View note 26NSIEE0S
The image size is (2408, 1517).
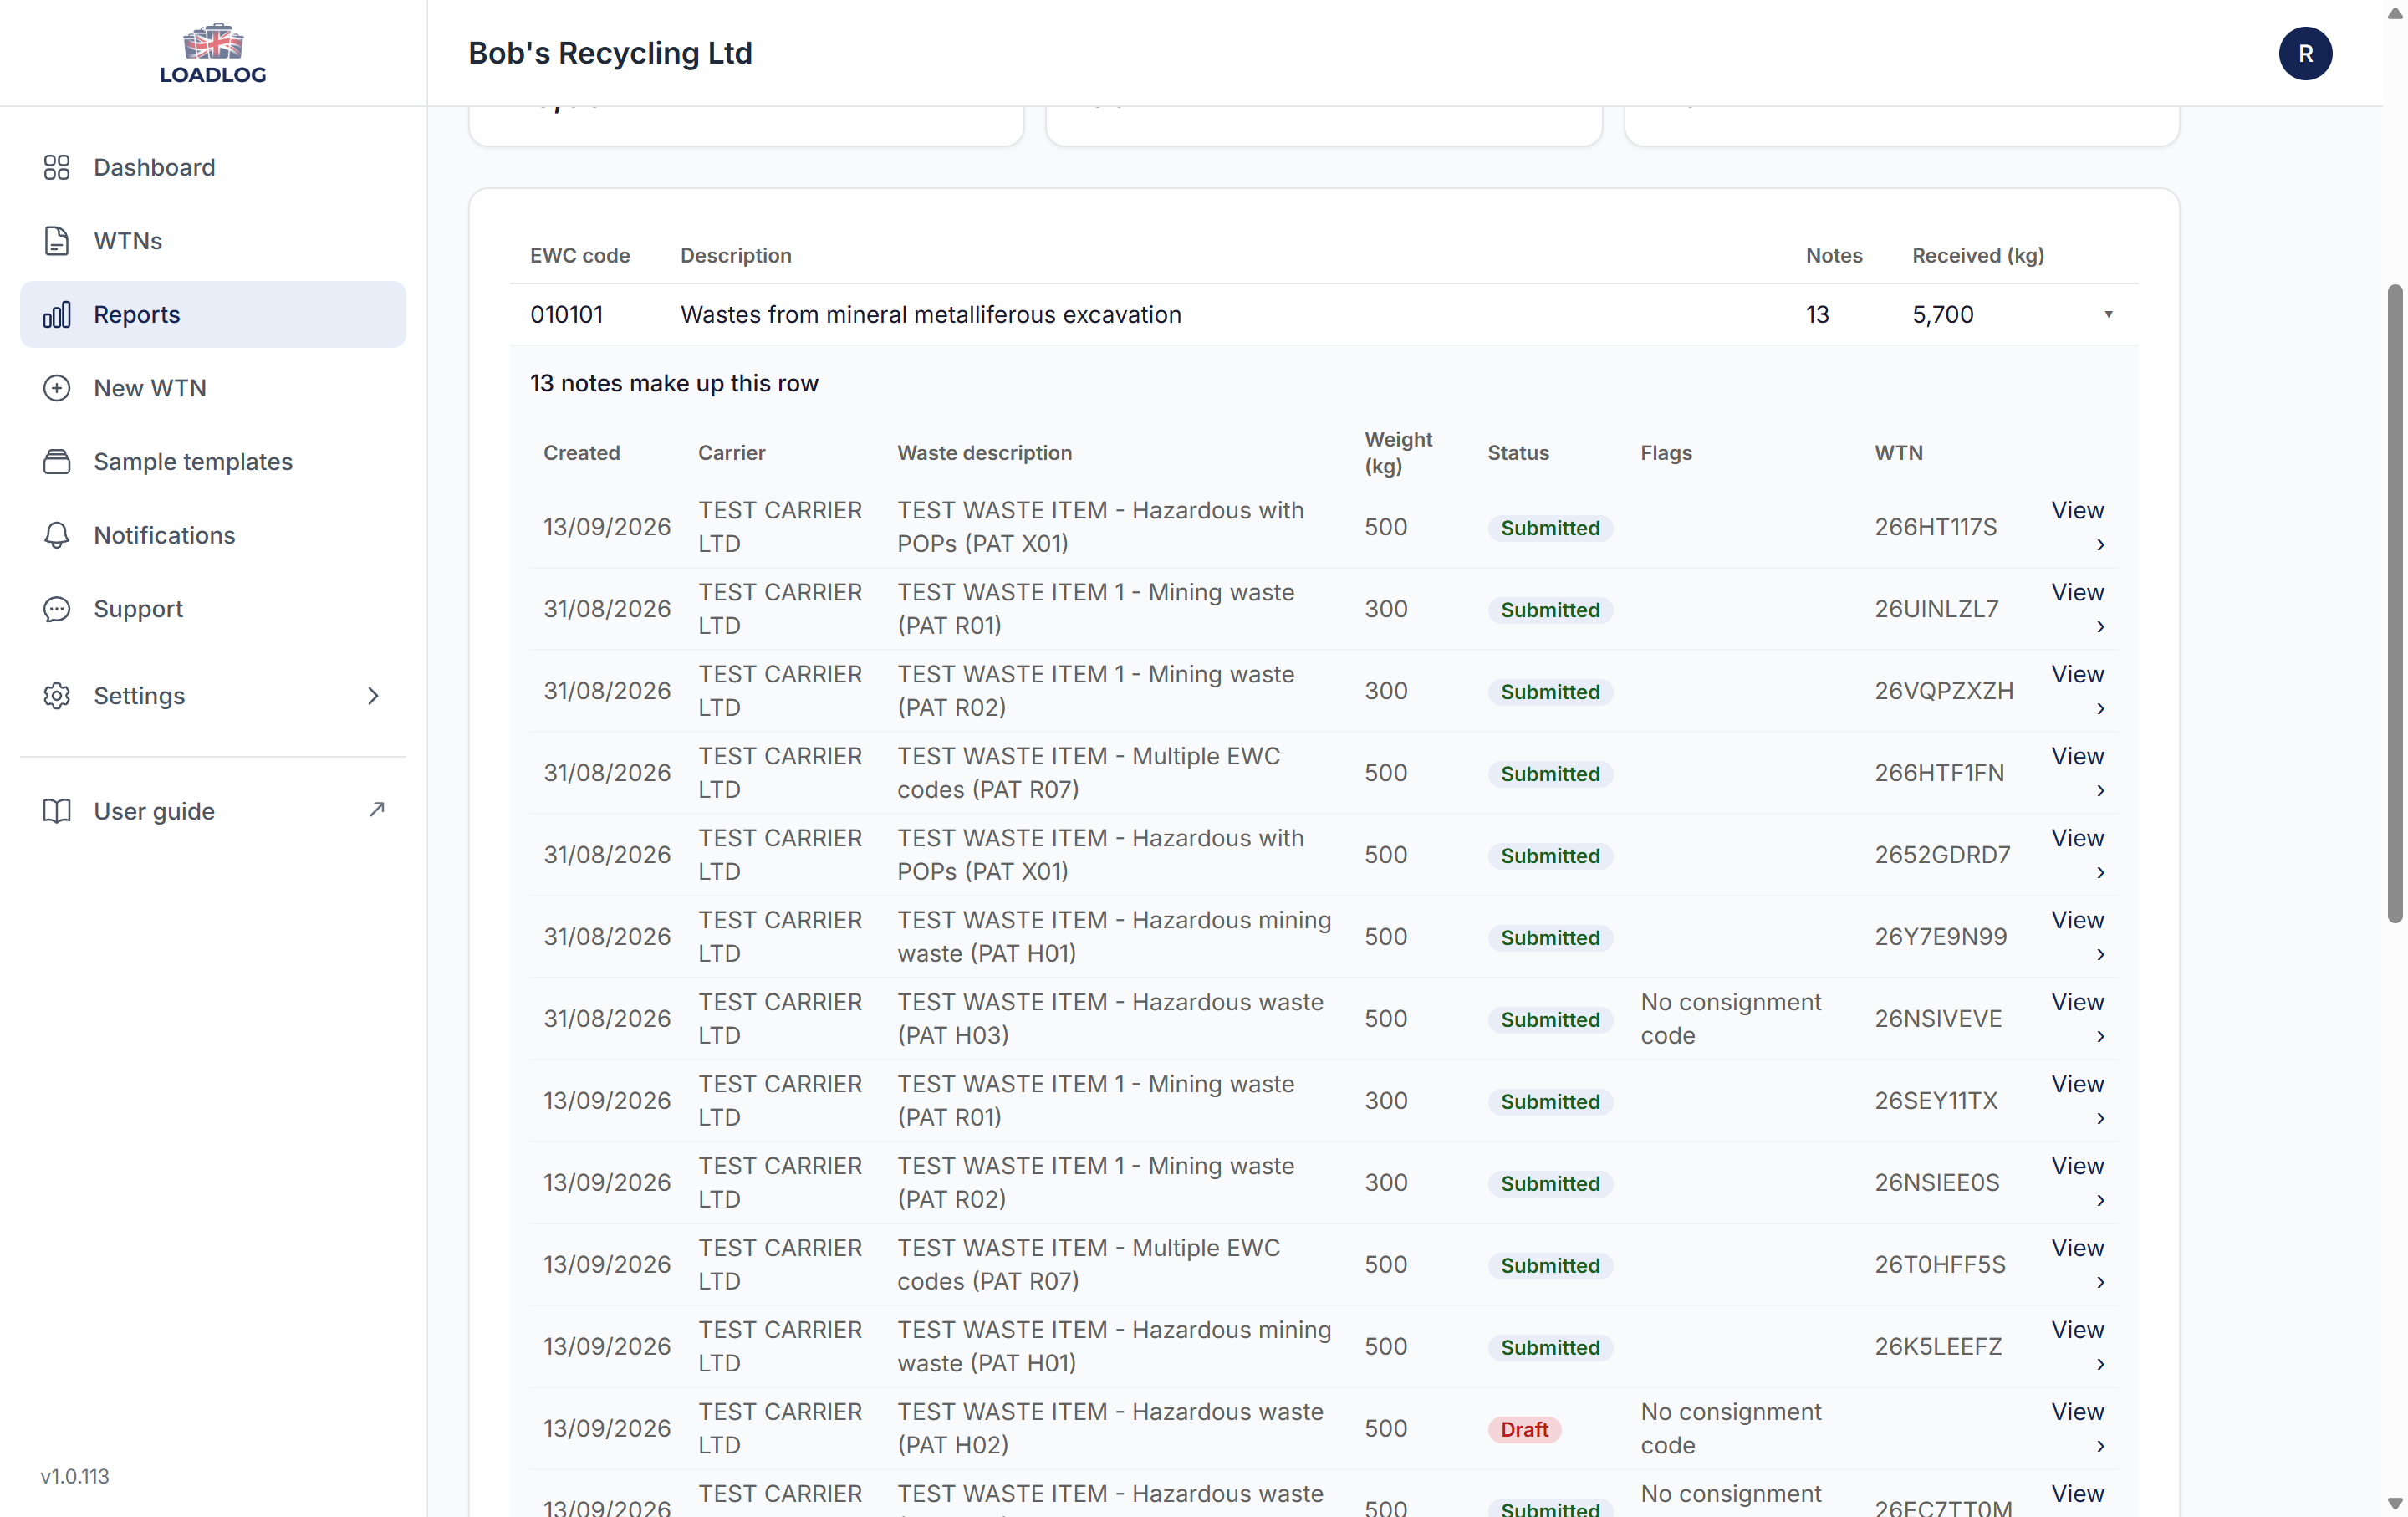(2078, 1182)
